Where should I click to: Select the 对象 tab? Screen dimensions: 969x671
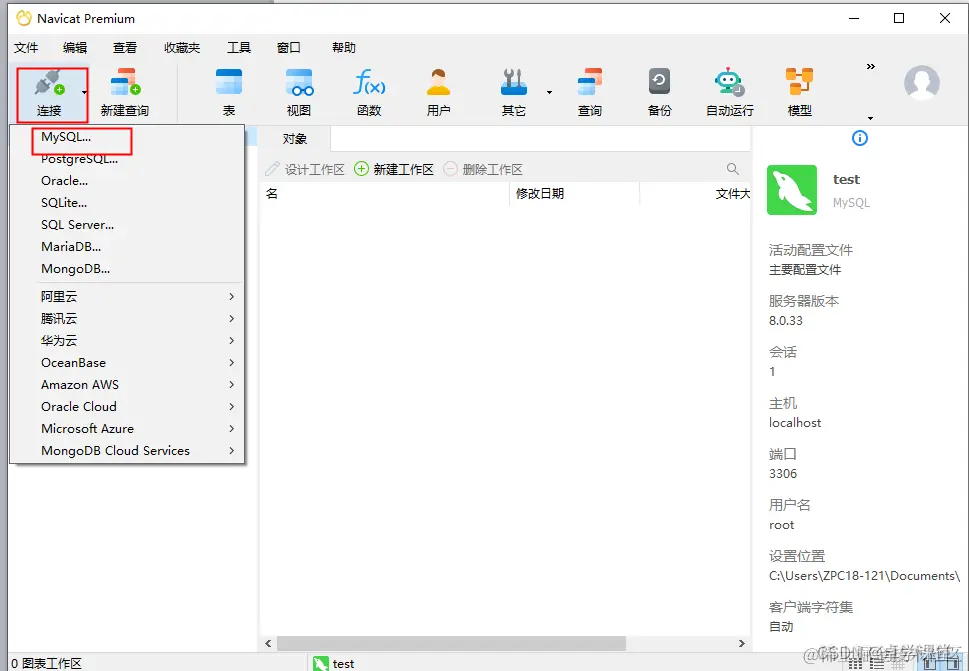coord(295,139)
